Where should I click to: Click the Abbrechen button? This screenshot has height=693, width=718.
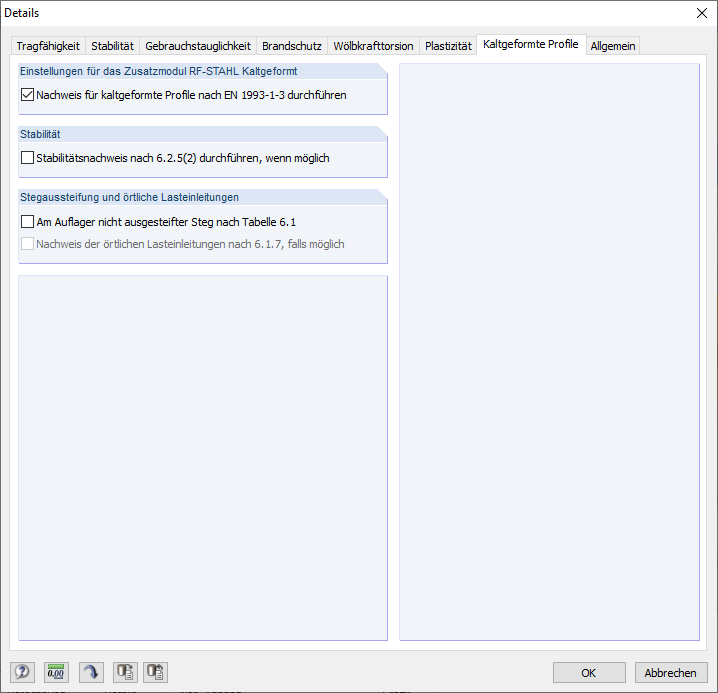coord(671,672)
